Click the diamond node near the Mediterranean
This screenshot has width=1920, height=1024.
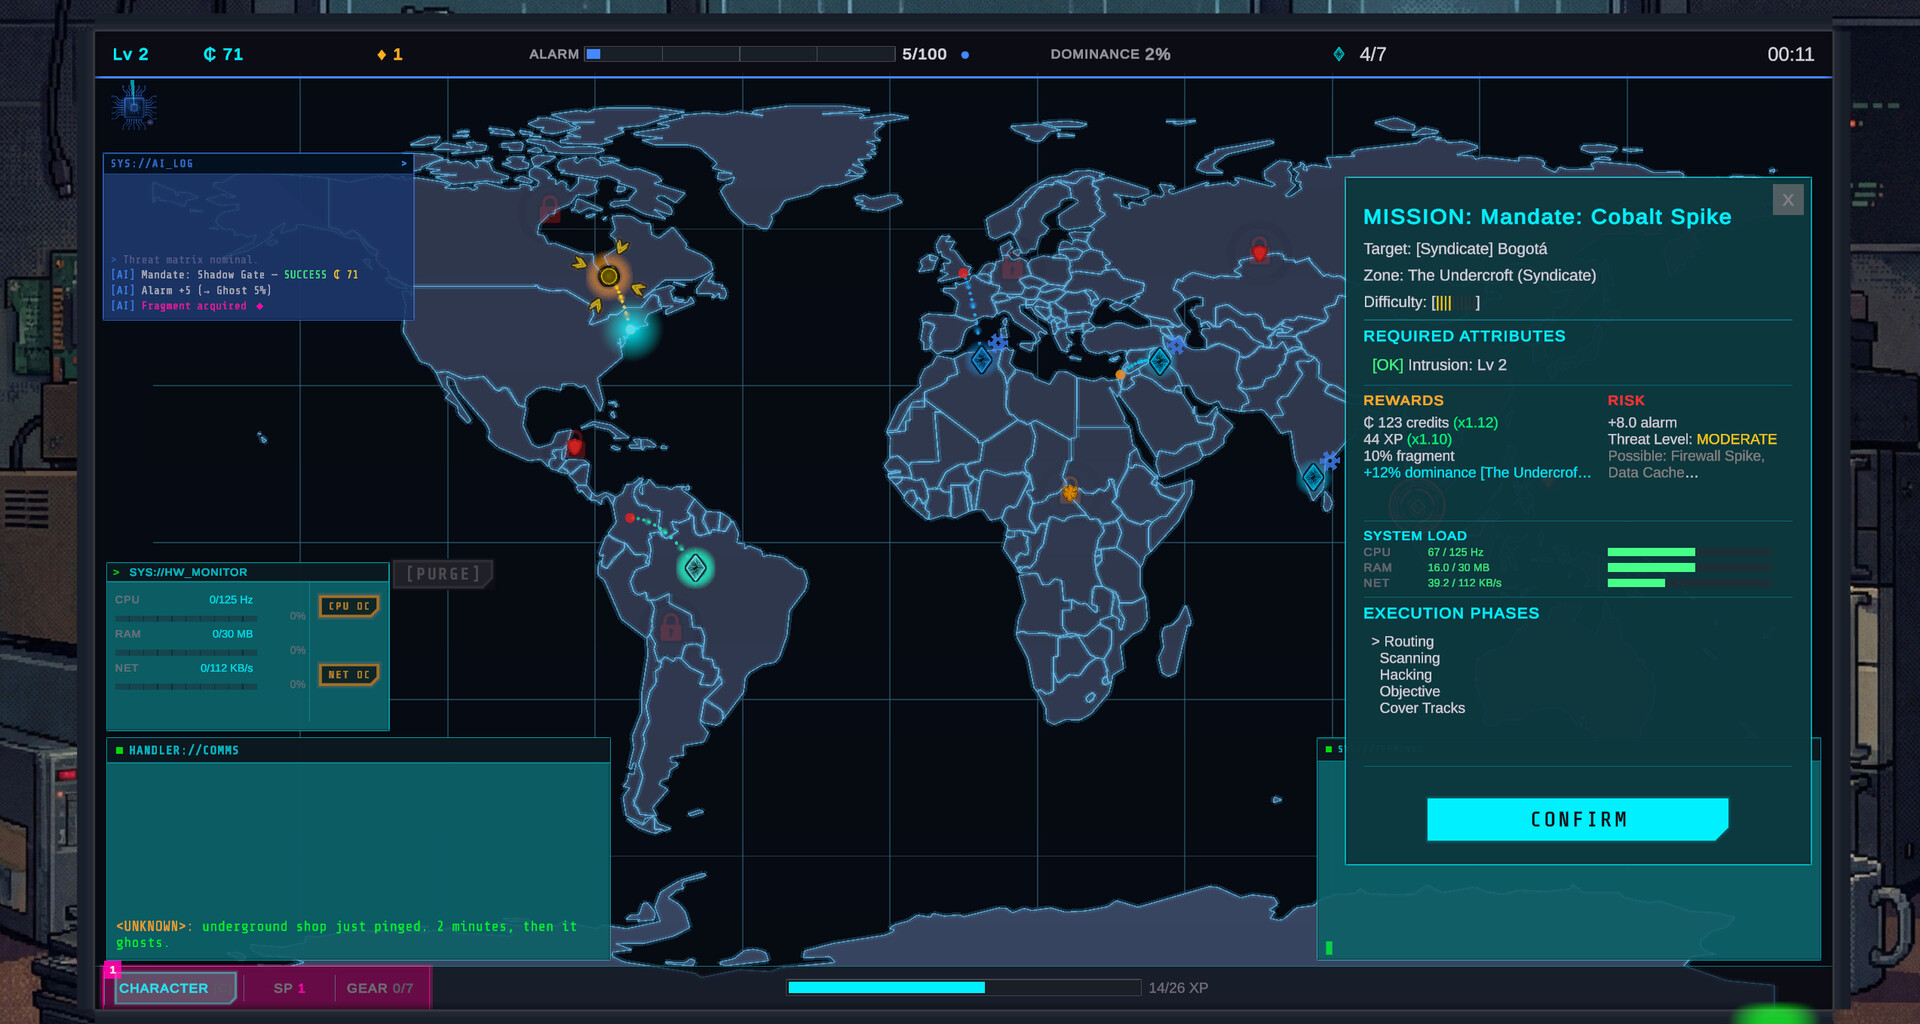tap(982, 360)
